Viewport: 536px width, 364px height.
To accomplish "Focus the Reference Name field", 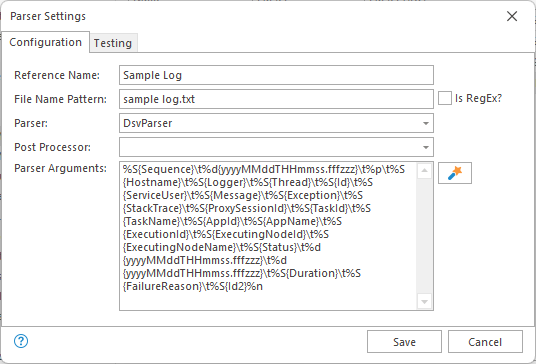I will (x=276, y=75).
